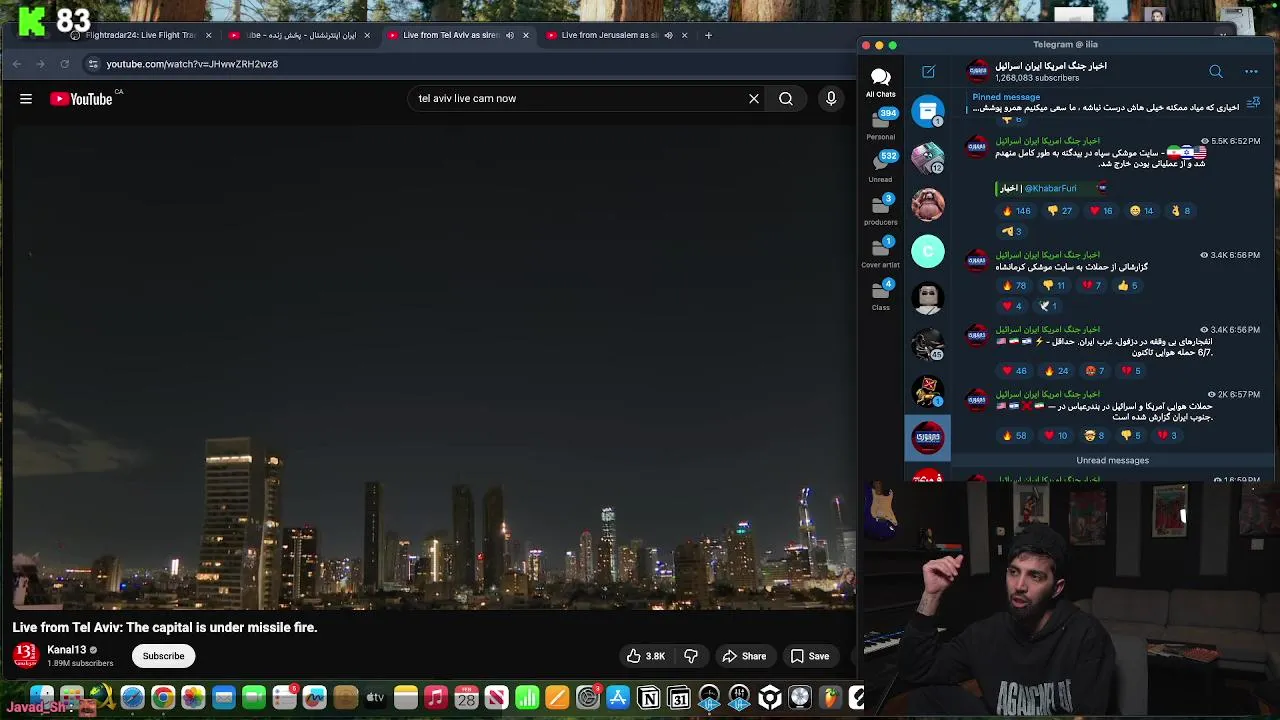Open the chat with the cyan C avatar
This screenshot has height=720, width=1280.
coord(928,251)
